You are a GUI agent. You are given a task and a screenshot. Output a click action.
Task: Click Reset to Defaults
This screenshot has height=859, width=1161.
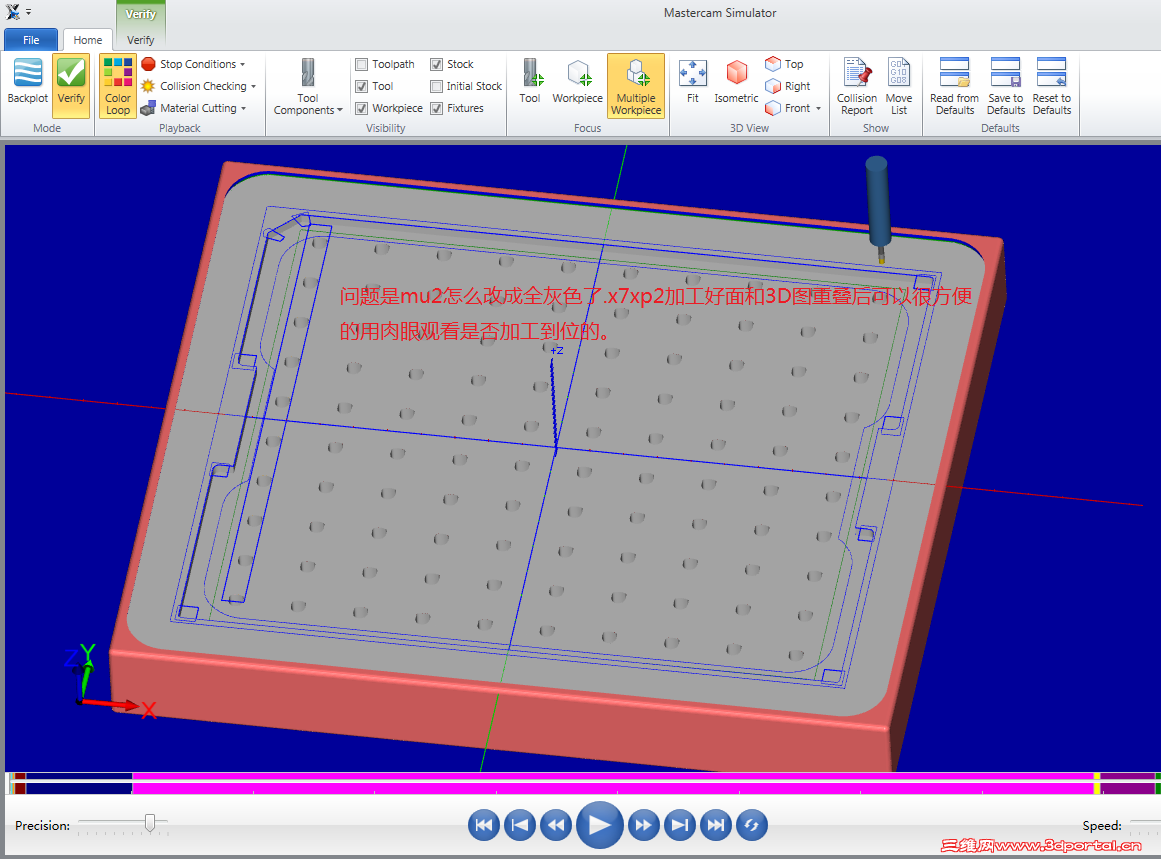point(1051,86)
